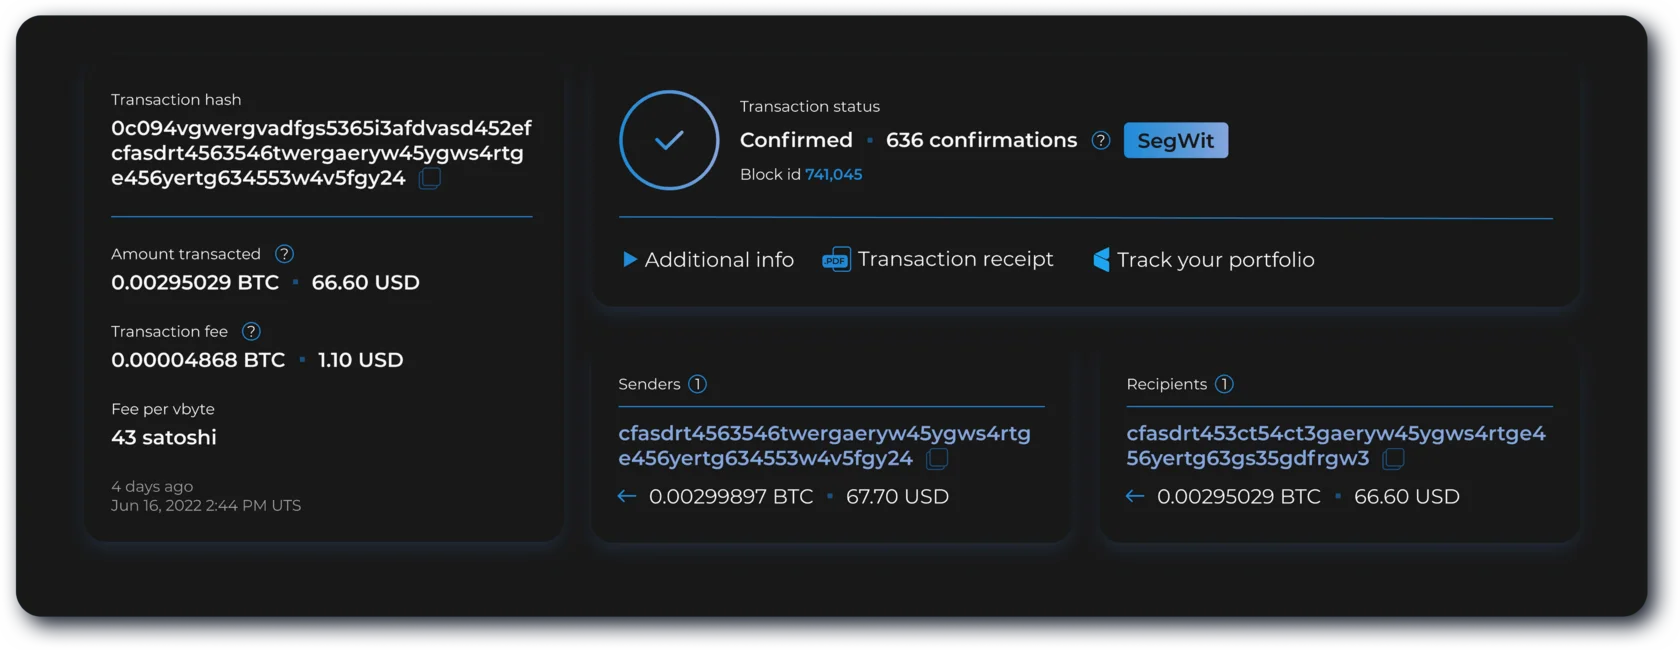Open Track your portfolio link
Screen dimensions: 1680x650
pos(1215,260)
